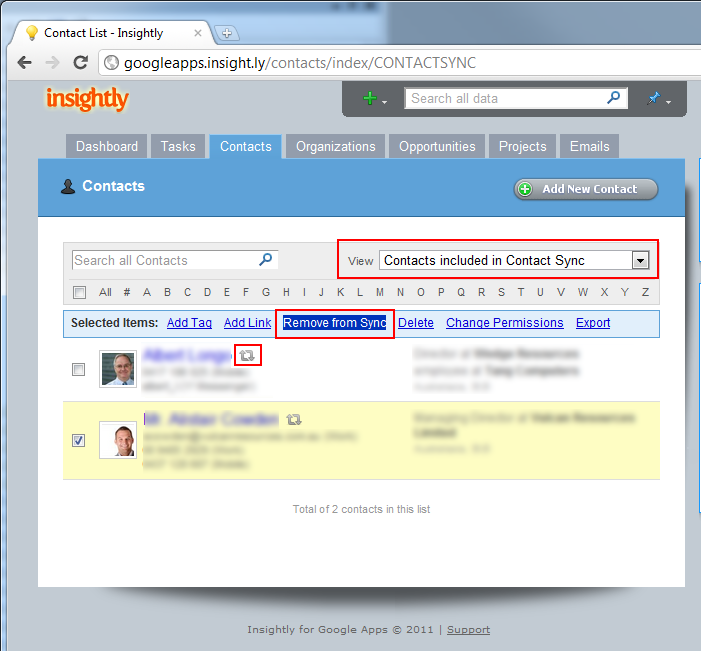Switch to the Emails tab
The width and height of the screenshot is (701, 651).
click(589, 146)
